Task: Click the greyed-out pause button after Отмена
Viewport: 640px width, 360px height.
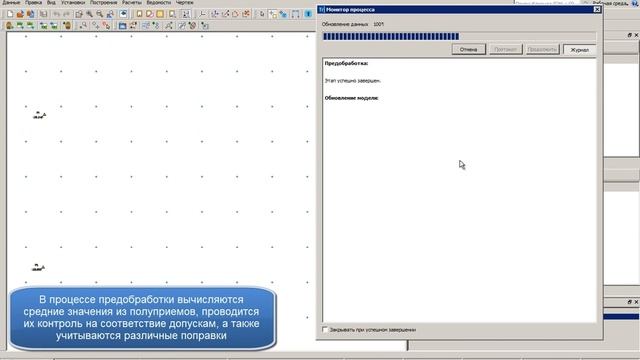Action: pyautogui.click(x=505, y=49)
